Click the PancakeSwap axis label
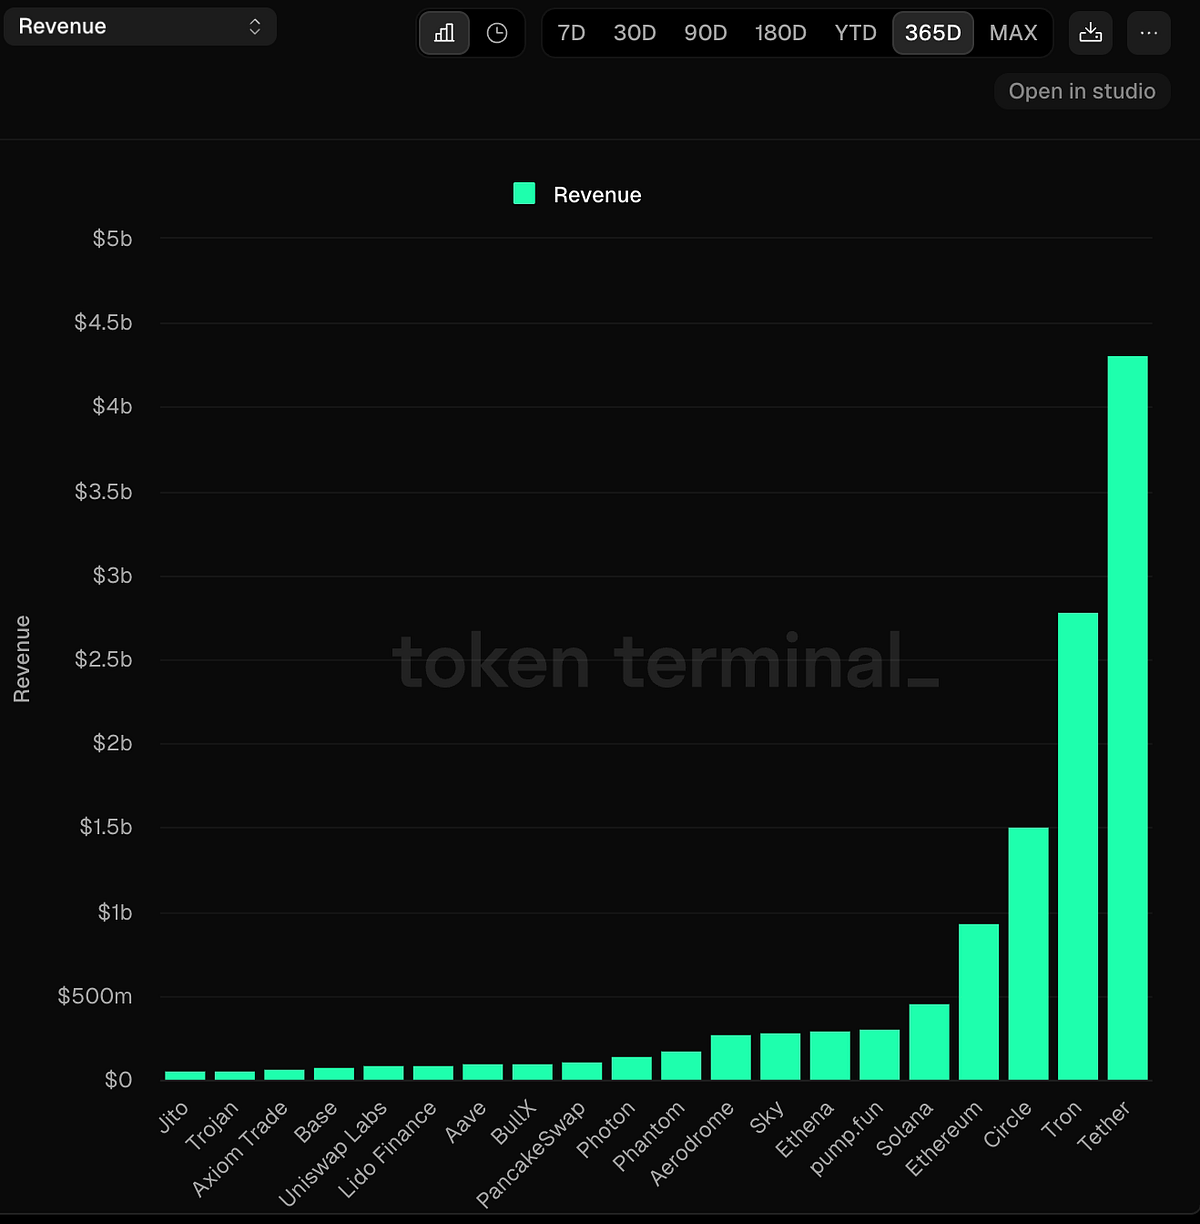The width and height of the screenshot is (1200, 1224). pyautogui.click(x=531, y=1153)
